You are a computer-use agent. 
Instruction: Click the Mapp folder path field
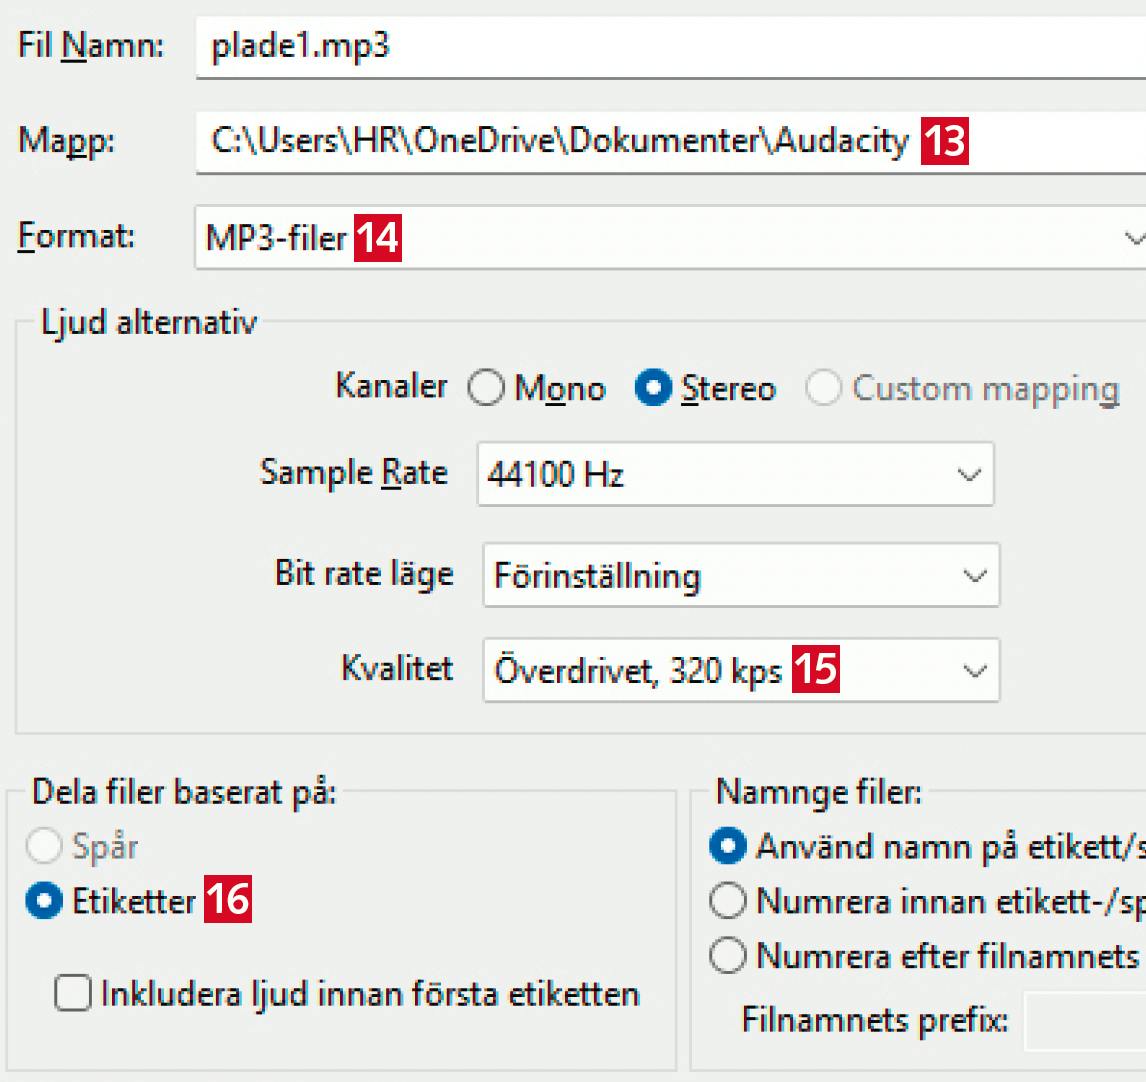point(670,142)
